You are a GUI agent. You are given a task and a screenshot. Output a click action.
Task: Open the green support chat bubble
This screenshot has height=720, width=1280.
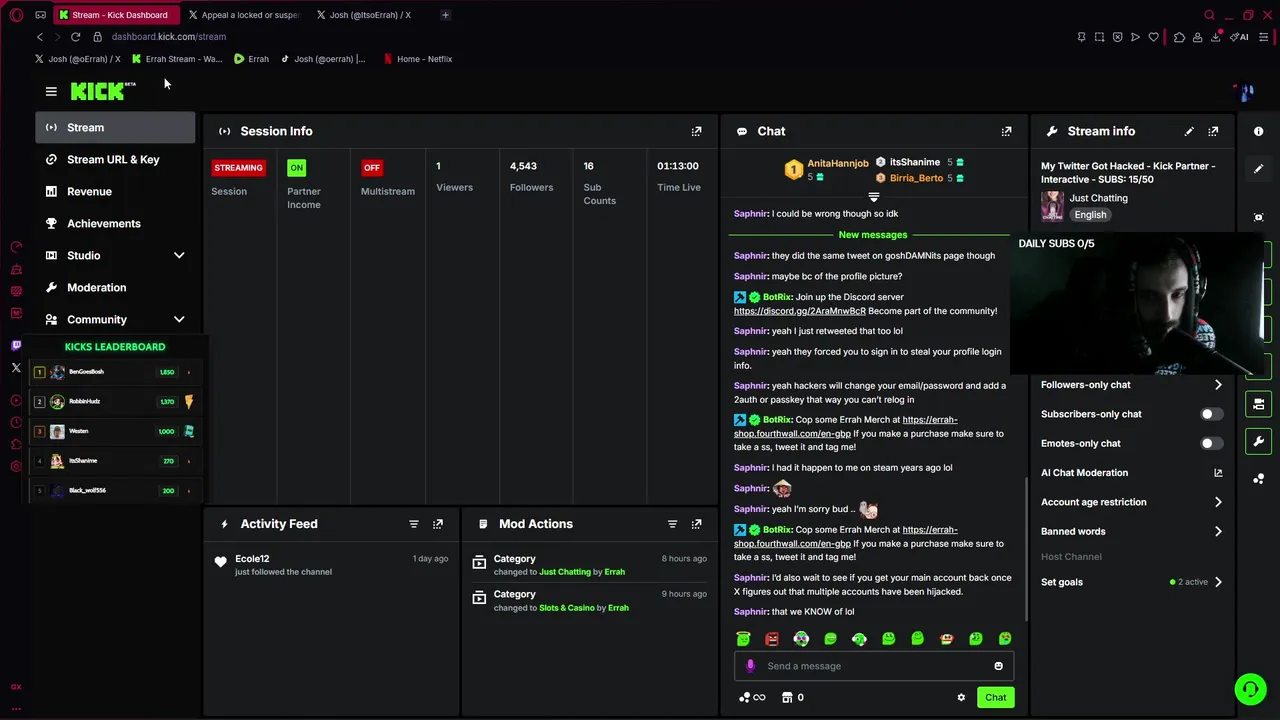tap(1250, 689)
